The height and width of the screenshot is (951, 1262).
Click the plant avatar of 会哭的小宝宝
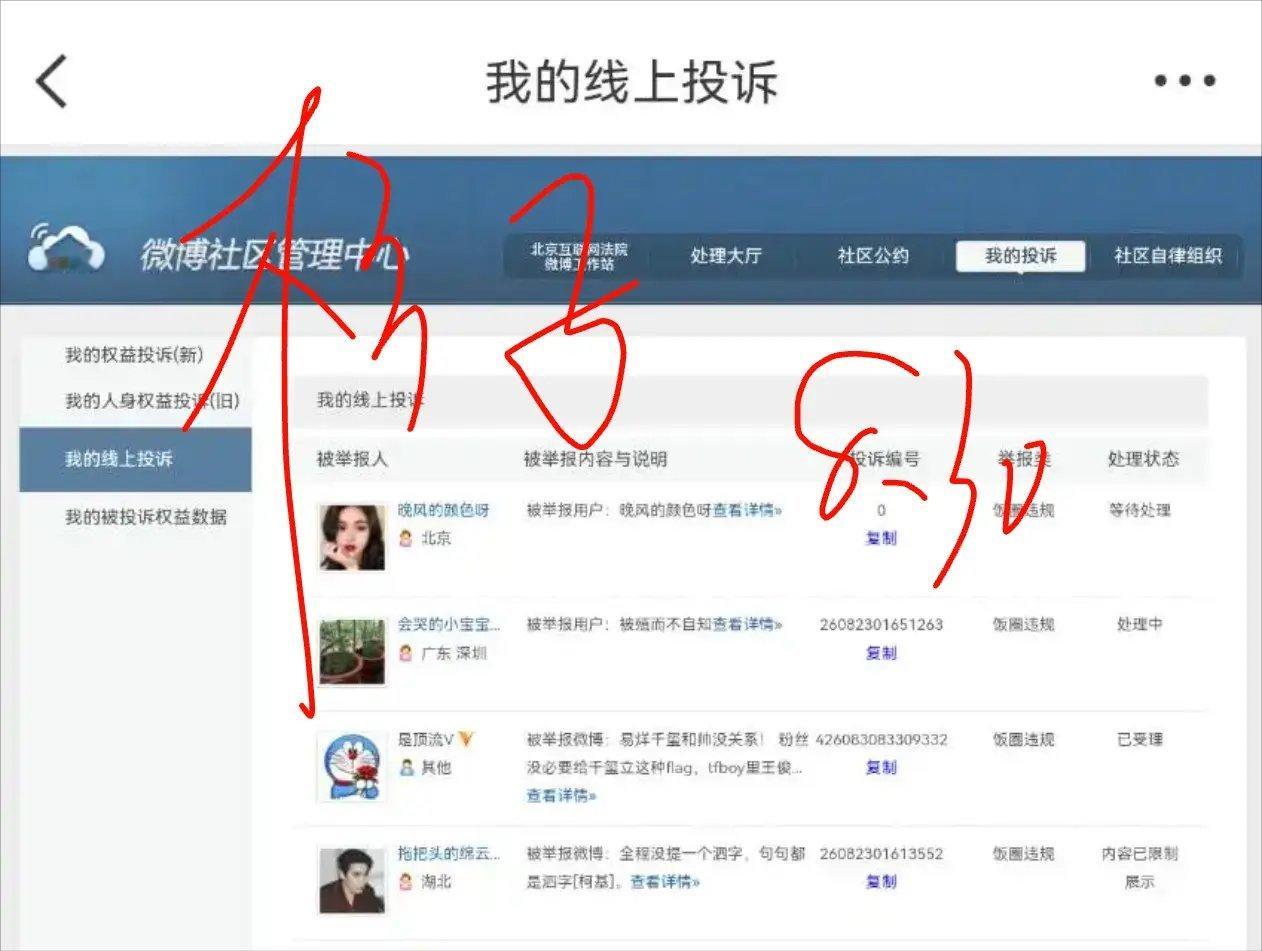(x=352, y=652)
